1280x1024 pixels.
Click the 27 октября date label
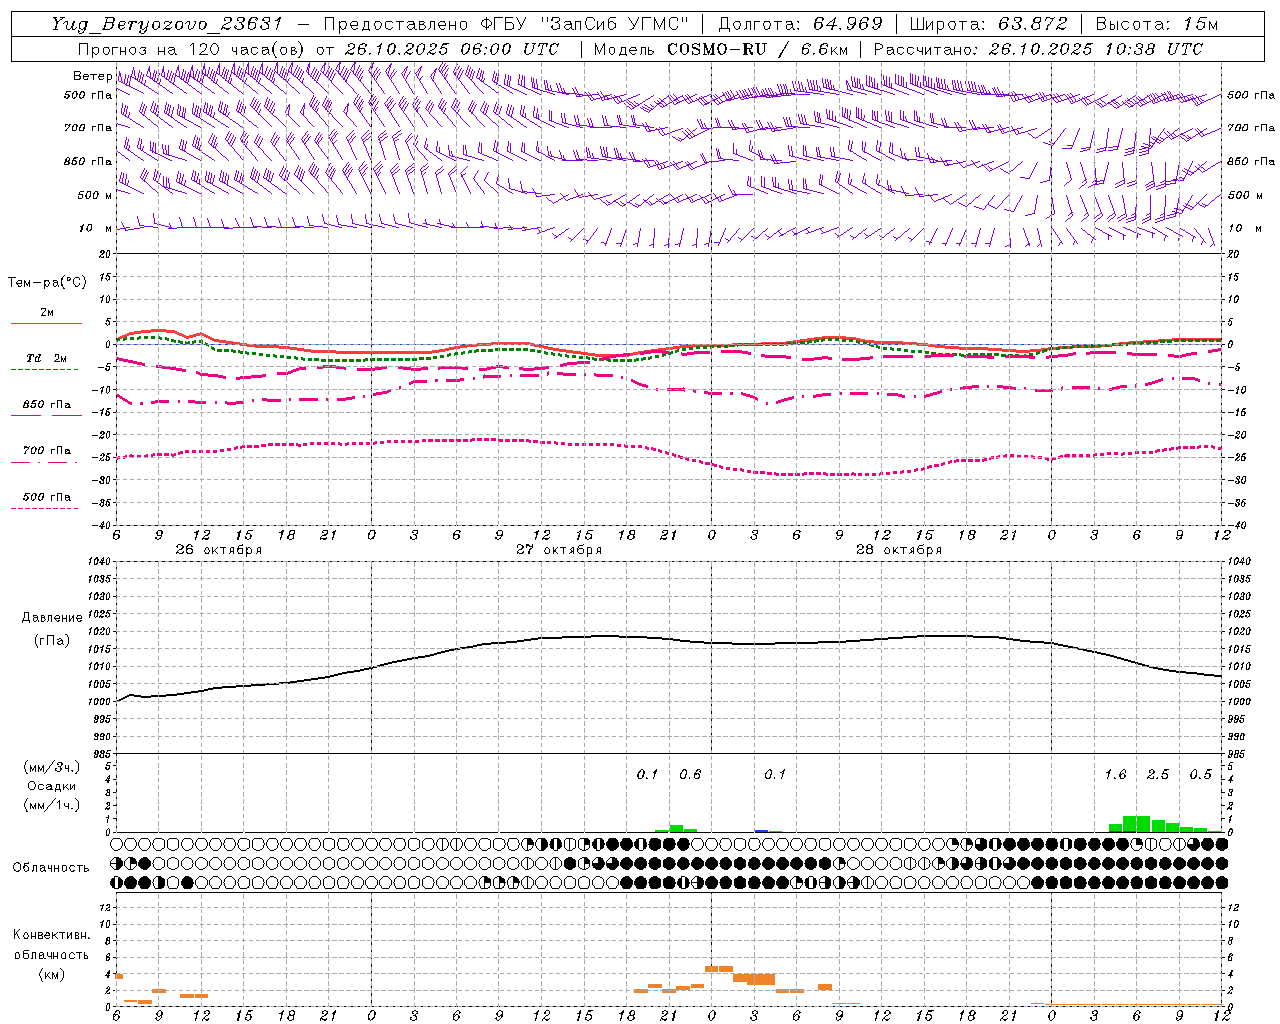coord(559,550)
